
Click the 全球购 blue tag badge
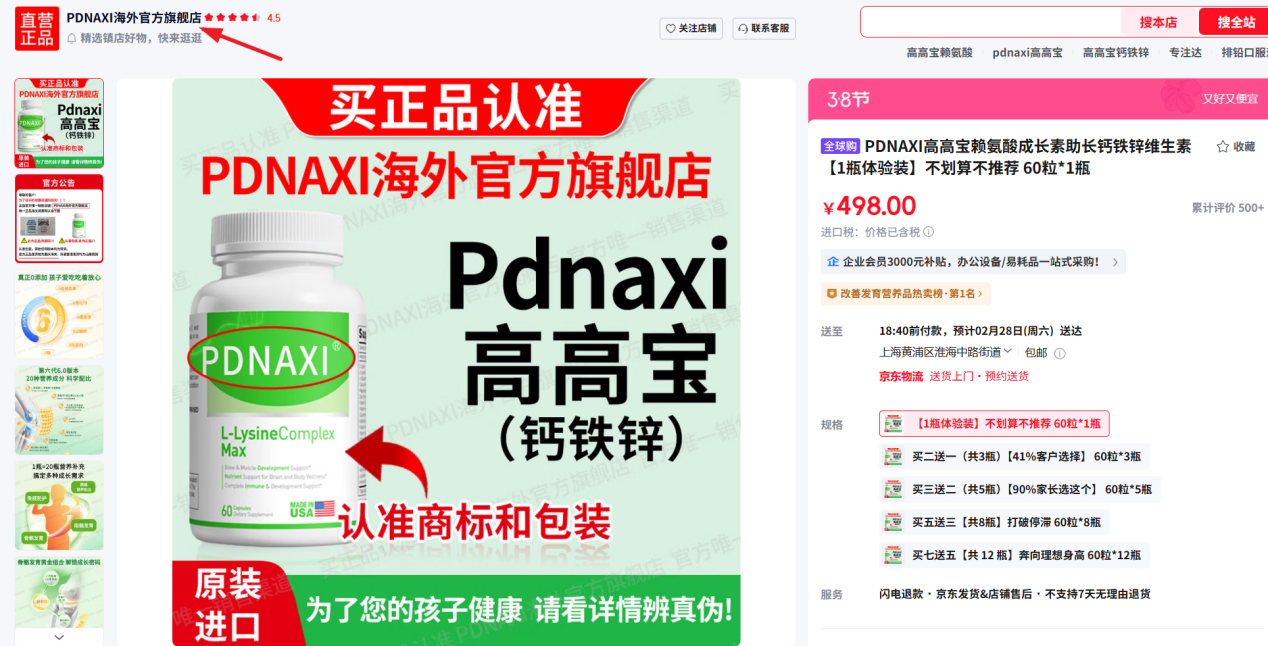[841, 146]
